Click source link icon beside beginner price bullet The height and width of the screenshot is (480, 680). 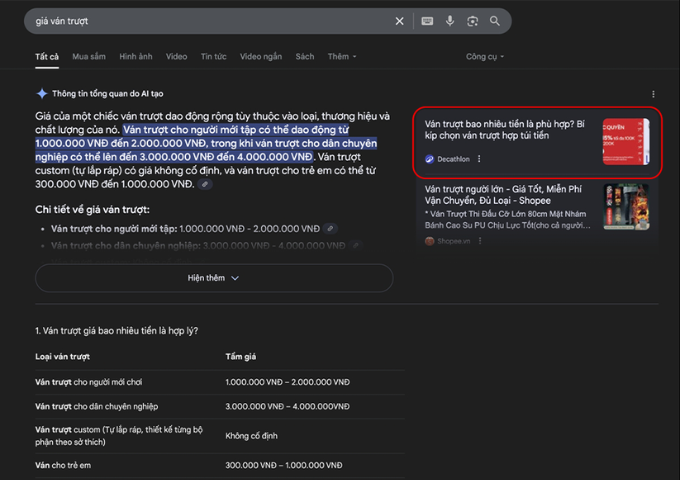(x=330, y=229)
